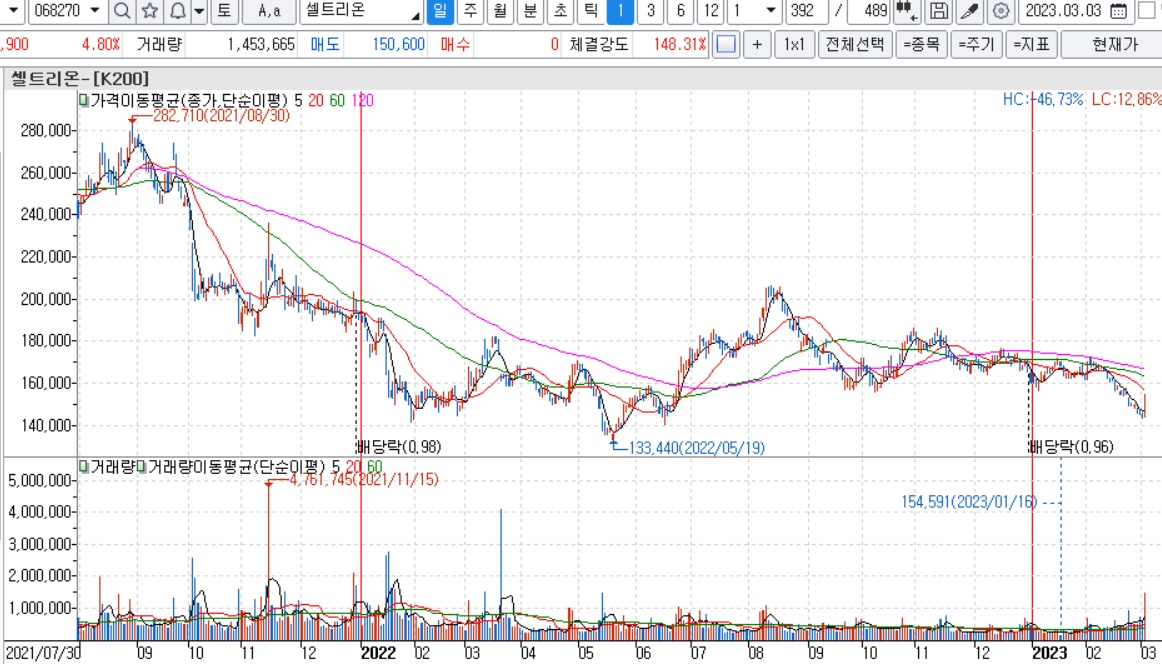
Task: Expand the bell icon dropdown arrow
Action: point(199,10)
